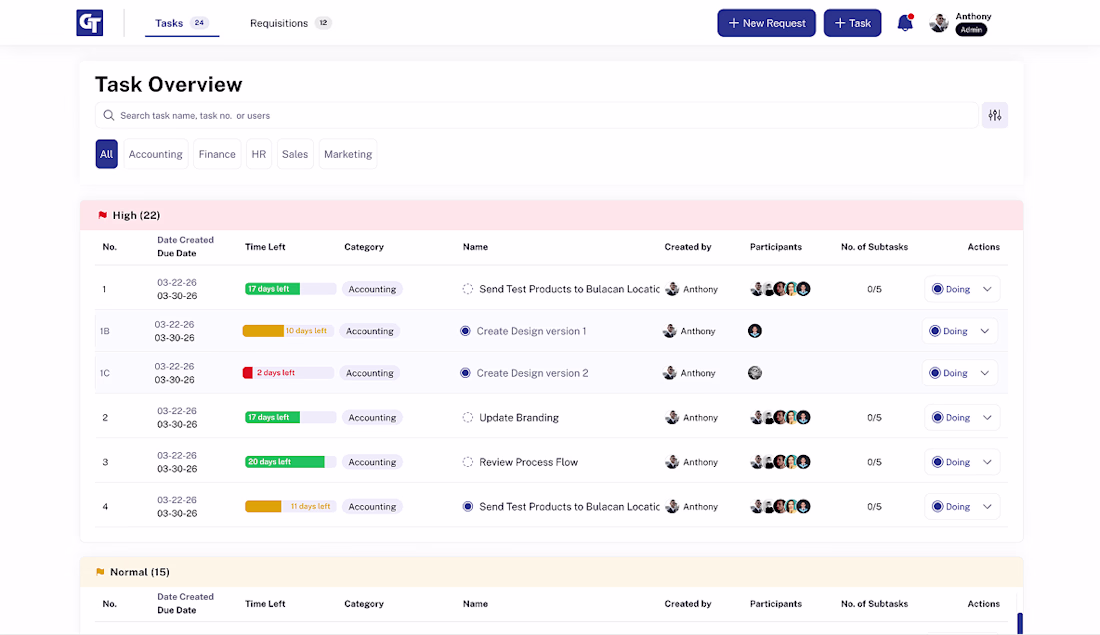The height and width of the screenshot is (635, 1100).
Task: Click the New Request button
Action: click(x=766, y=23)
